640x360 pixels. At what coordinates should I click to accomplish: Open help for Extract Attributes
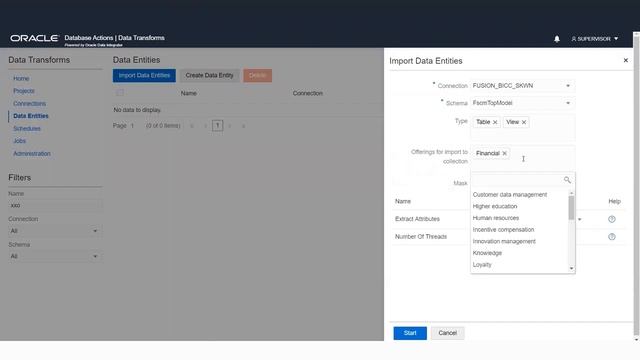pos(611,219)
